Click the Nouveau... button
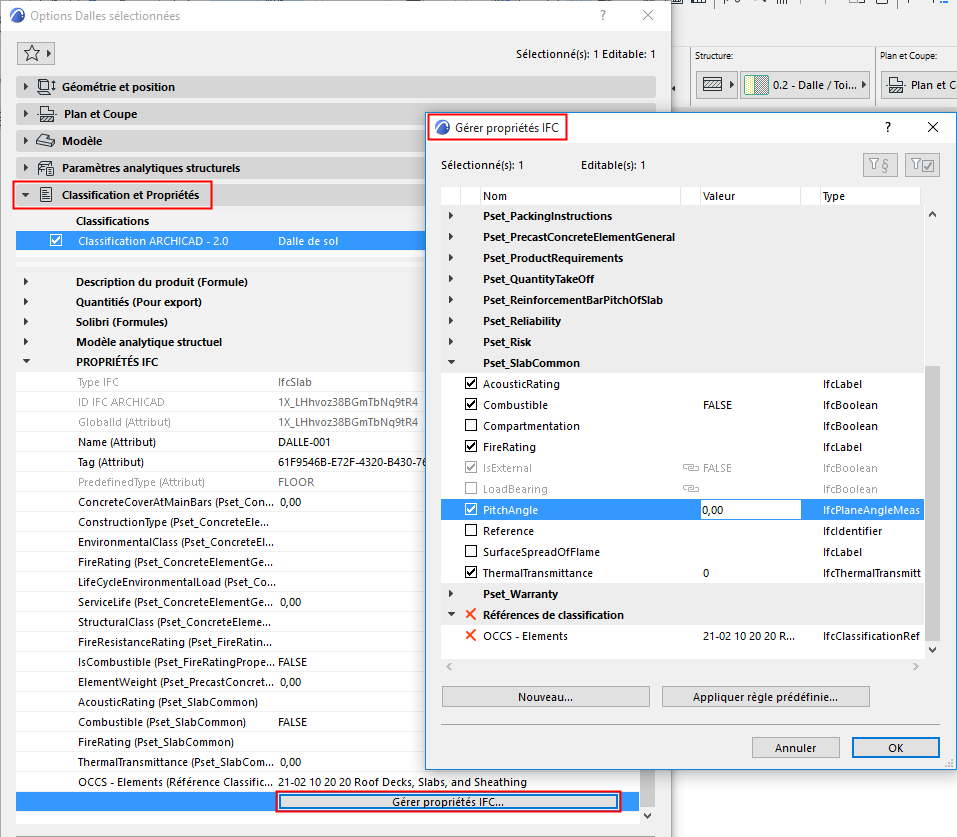The image size is (957, 837). [546, 697]
